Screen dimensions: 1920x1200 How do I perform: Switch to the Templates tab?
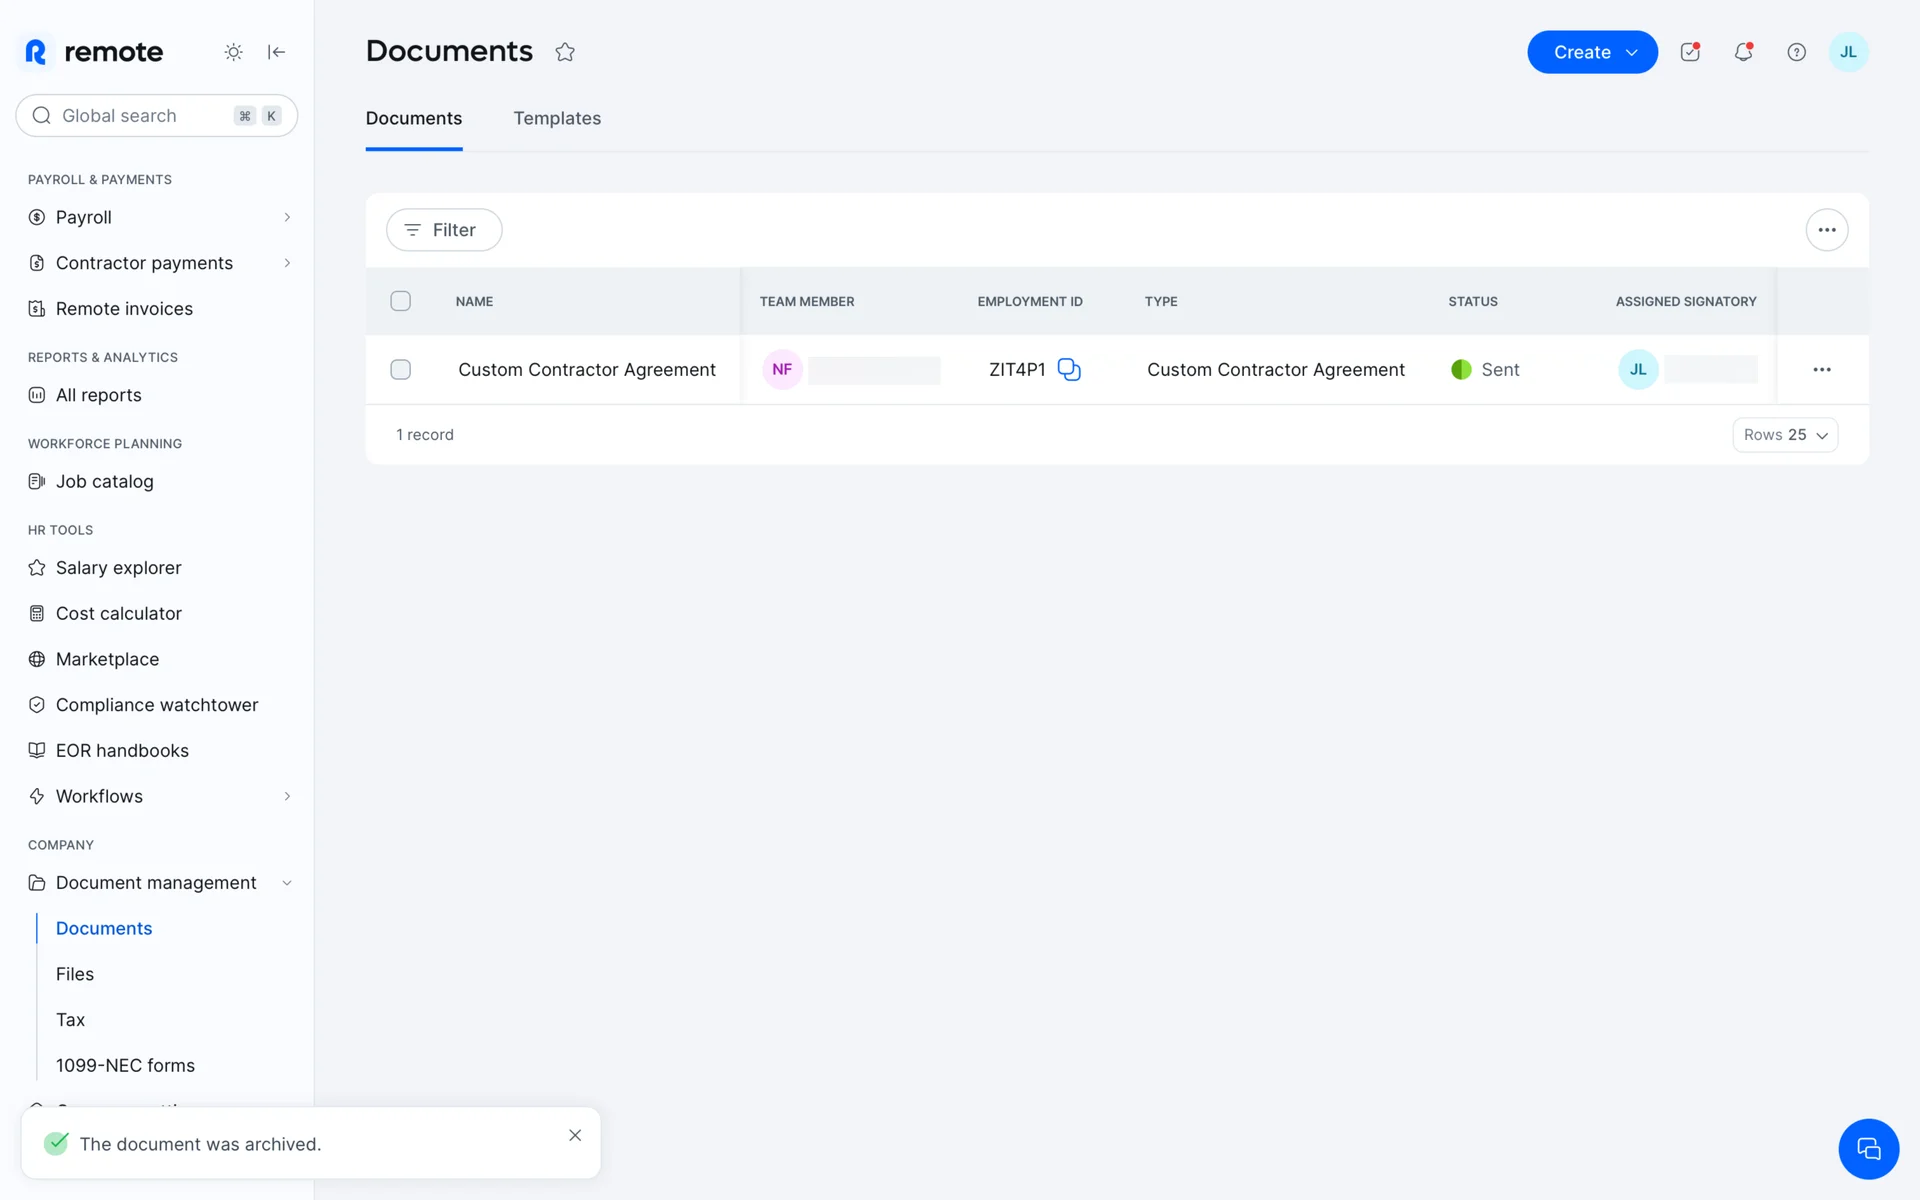[557, 118]
